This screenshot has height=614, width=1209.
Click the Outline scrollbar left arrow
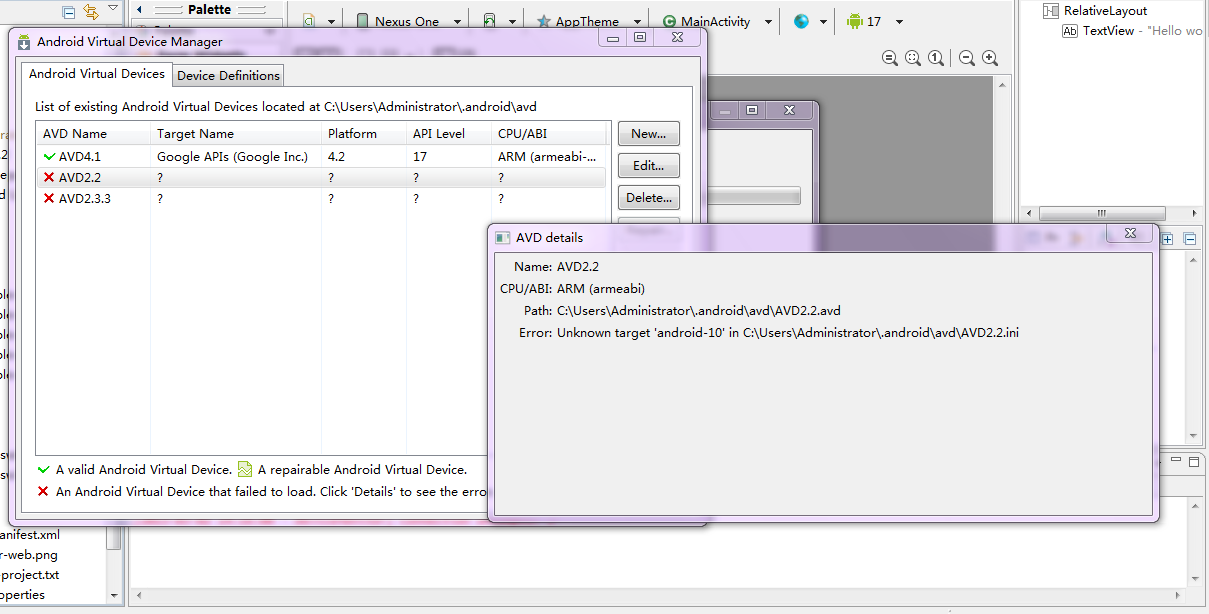click(1029, 213)
